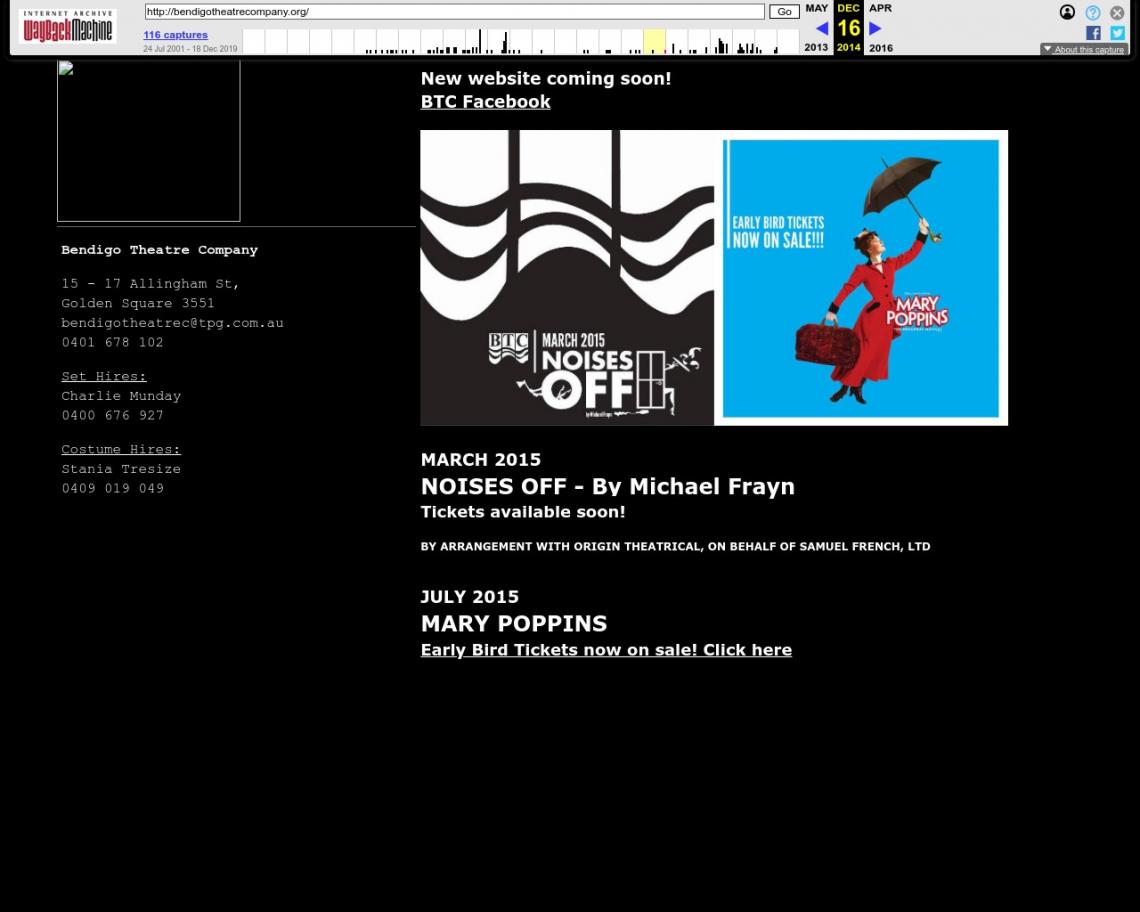This screenshot has height=912, width=1140.
Task: Click the NOISES OFF - By Michael Frayn title
Action: [608, 486]
